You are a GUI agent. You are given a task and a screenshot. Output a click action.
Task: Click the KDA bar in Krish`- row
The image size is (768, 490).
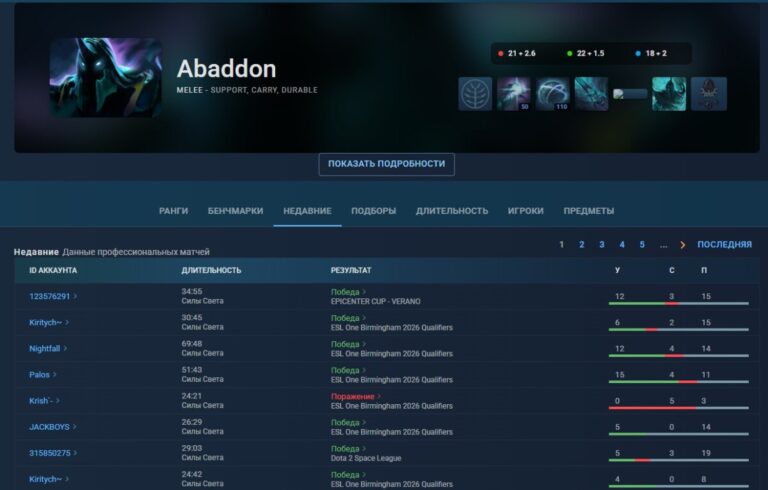tap(678, 408)
